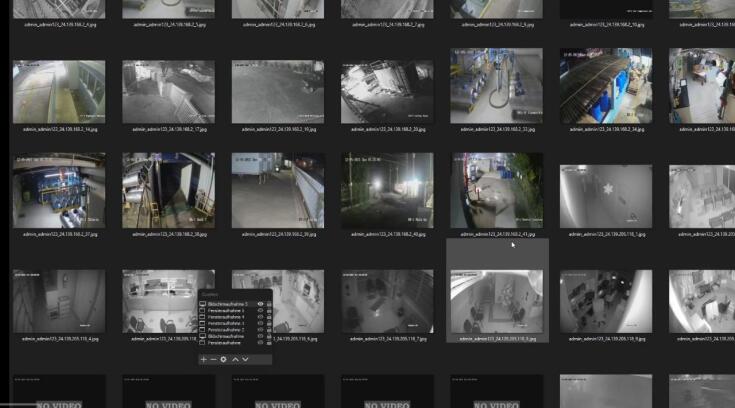Select Fensteraufnahme 4 in sources list
Image resolution: width=735 pixels, height=408 pixels.
coord(226,317)
